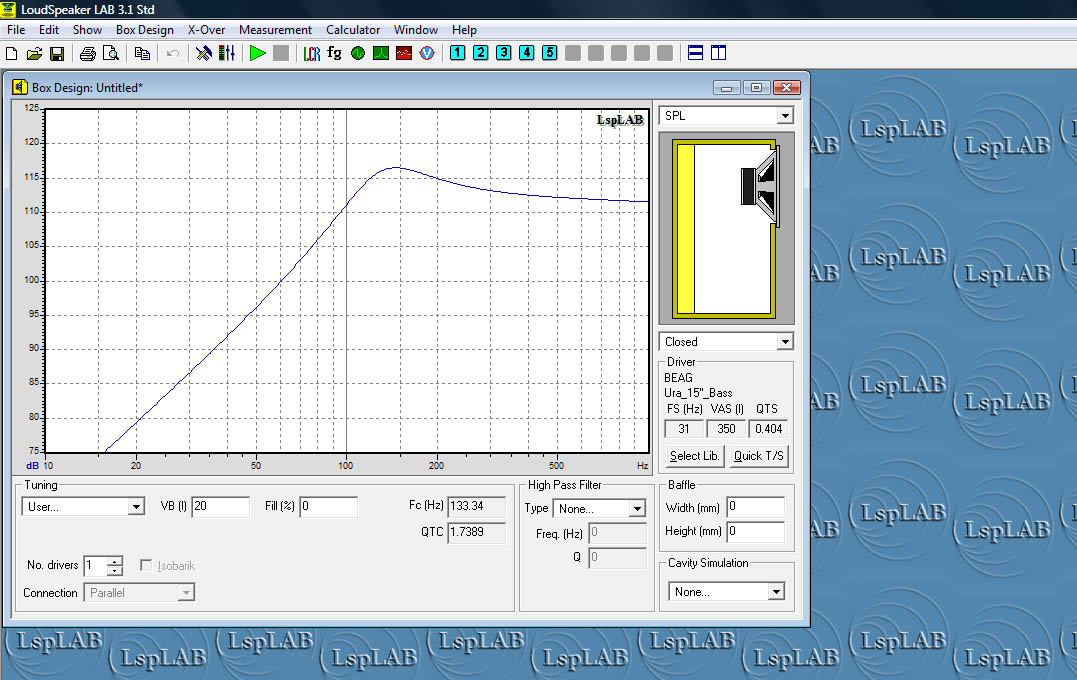The width and height of the screenshot is (1077, 680).
Task: Save using the floppy disk icon
Action: (x=56, y=53)
